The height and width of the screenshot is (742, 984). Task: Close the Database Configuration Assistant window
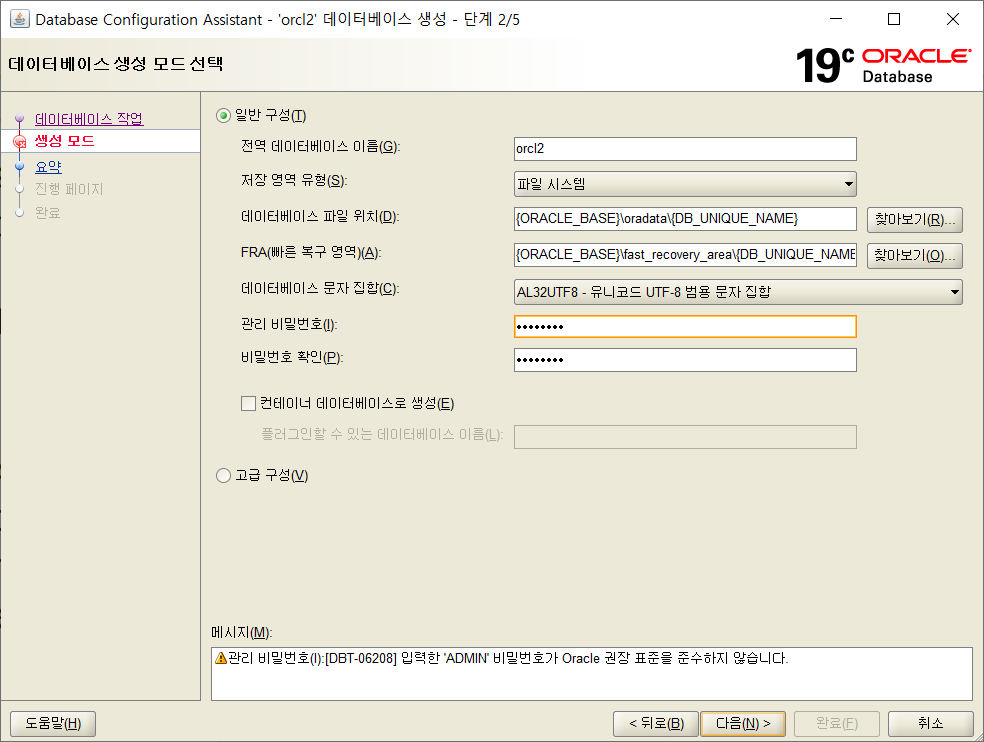click(x=953, y=19)
